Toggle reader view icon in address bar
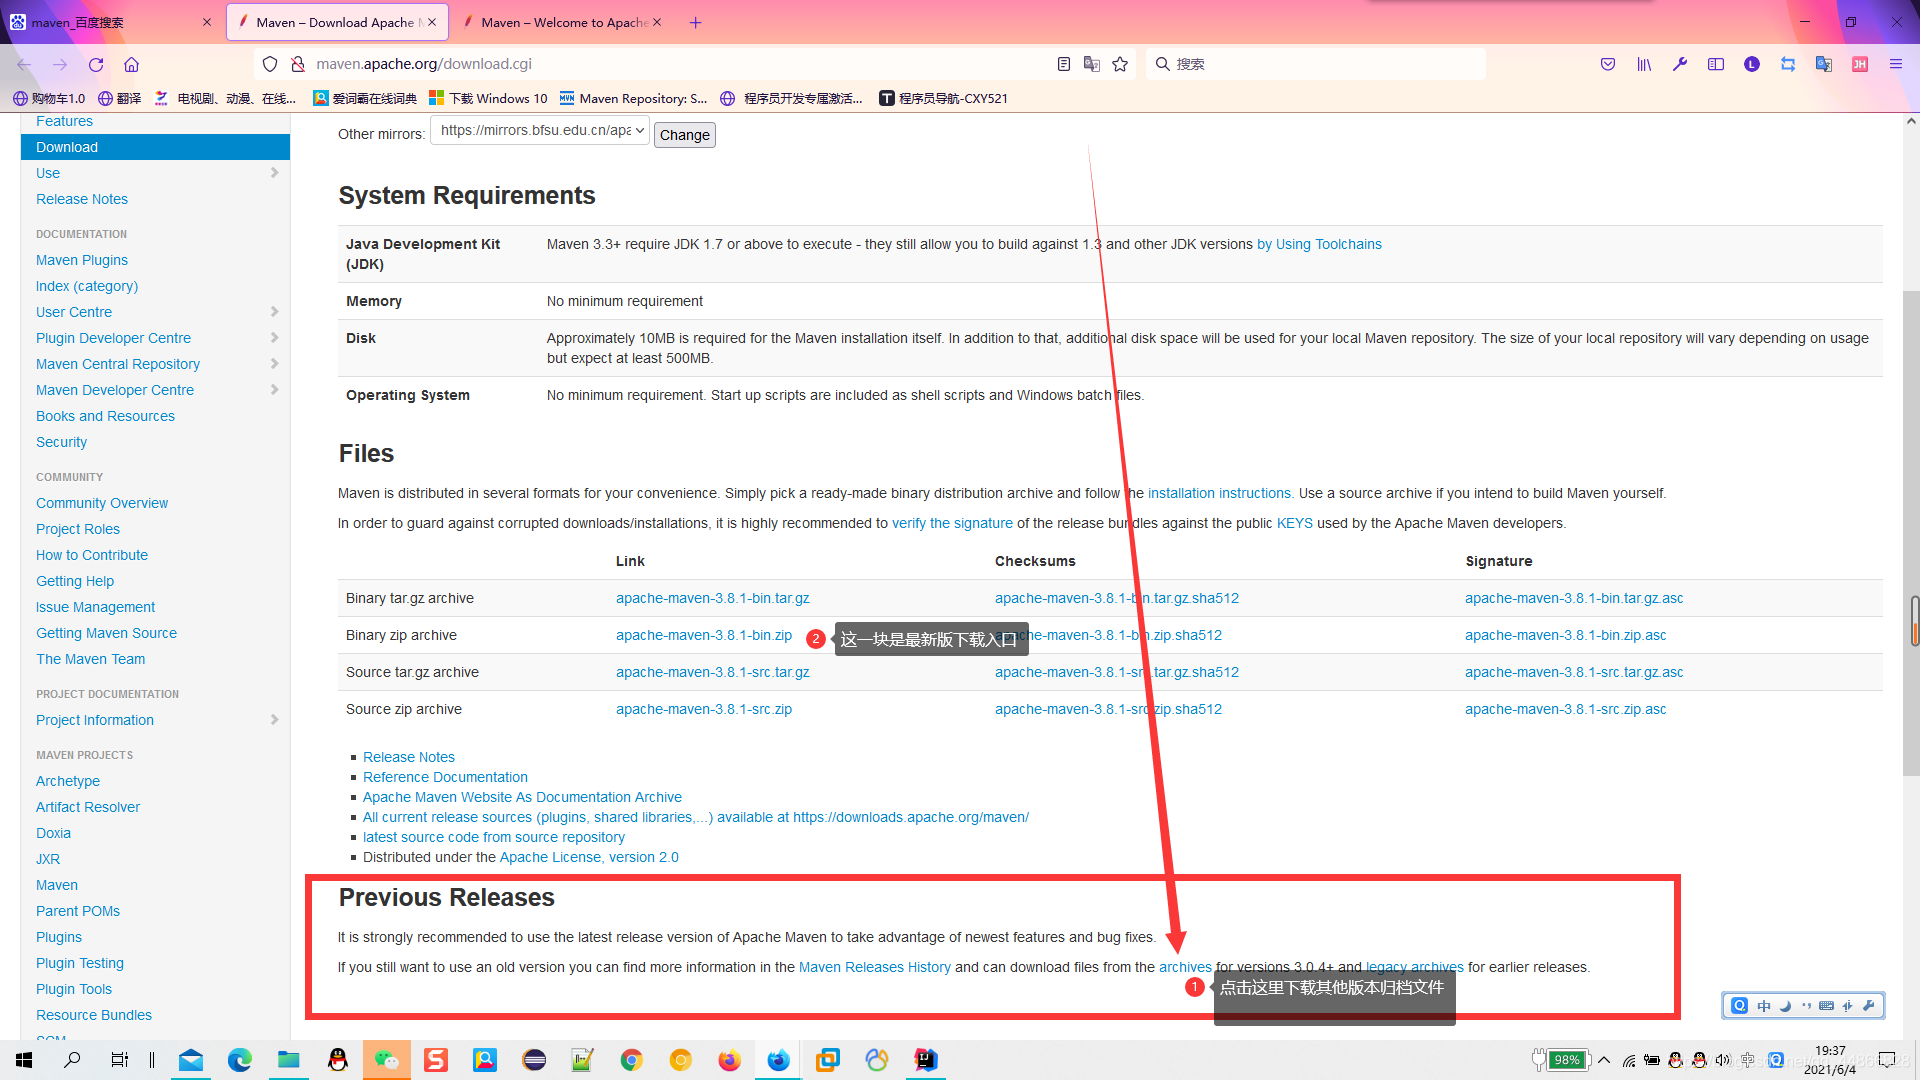This screenshot has height=1080, width=1920. 1063,64
